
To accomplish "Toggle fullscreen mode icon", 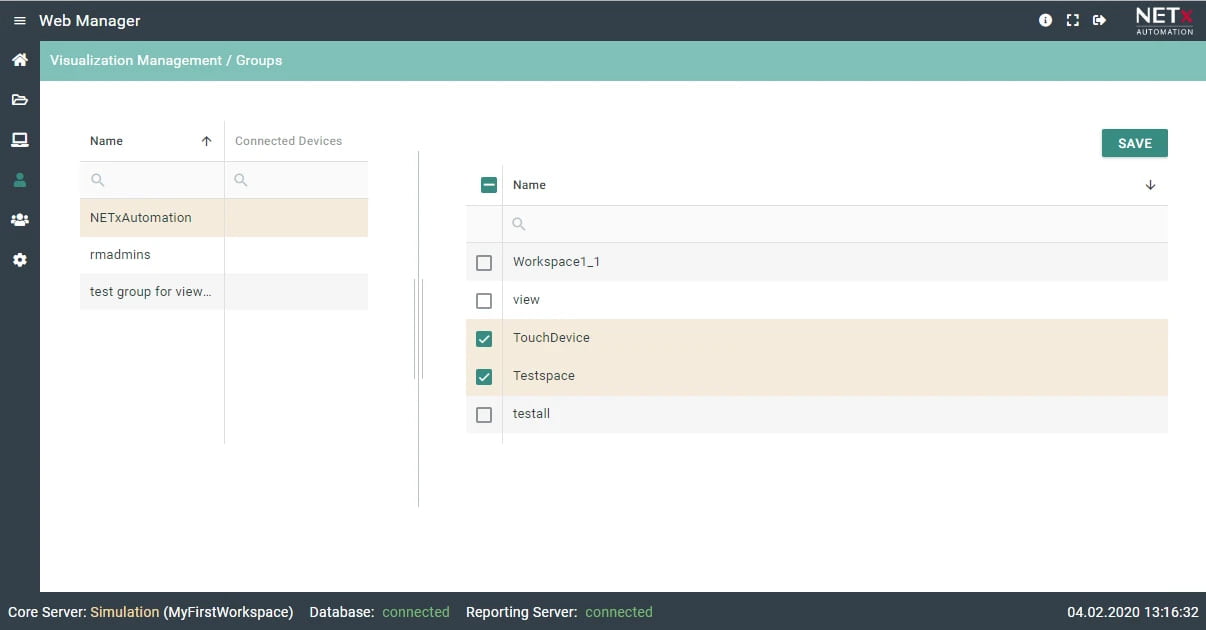I will tap(1072, 20).
